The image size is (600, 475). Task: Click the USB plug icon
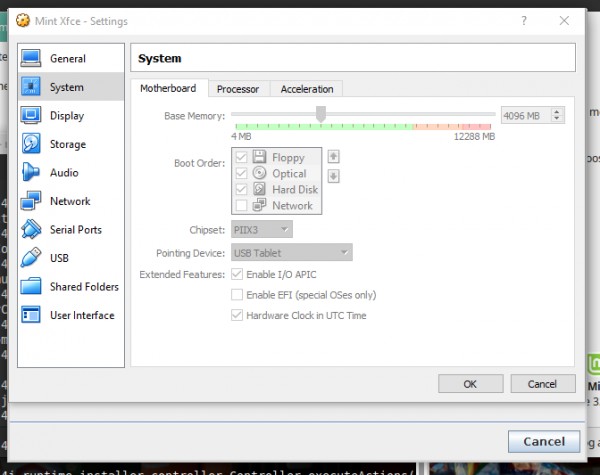pos(31,258)
